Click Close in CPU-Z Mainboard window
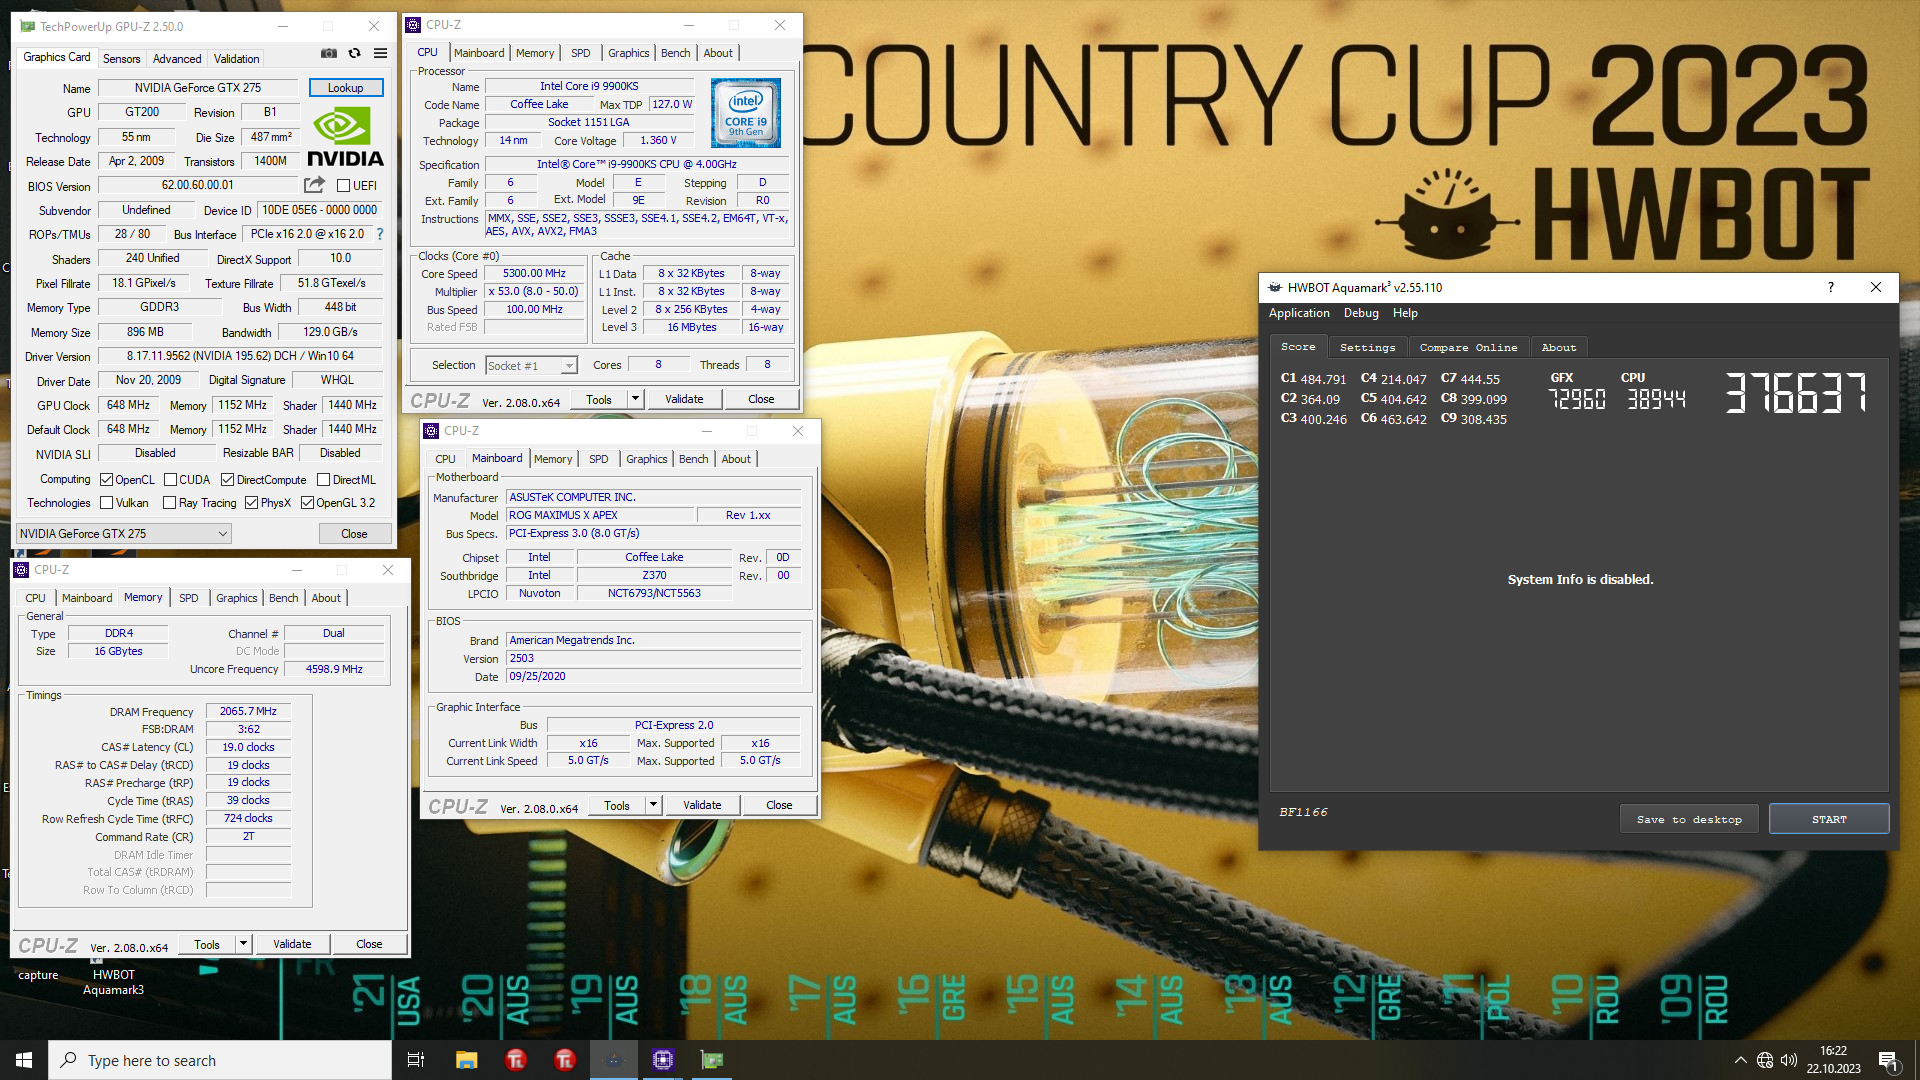Screen dimensions: 1920x1080 click(x=779, y=805)
